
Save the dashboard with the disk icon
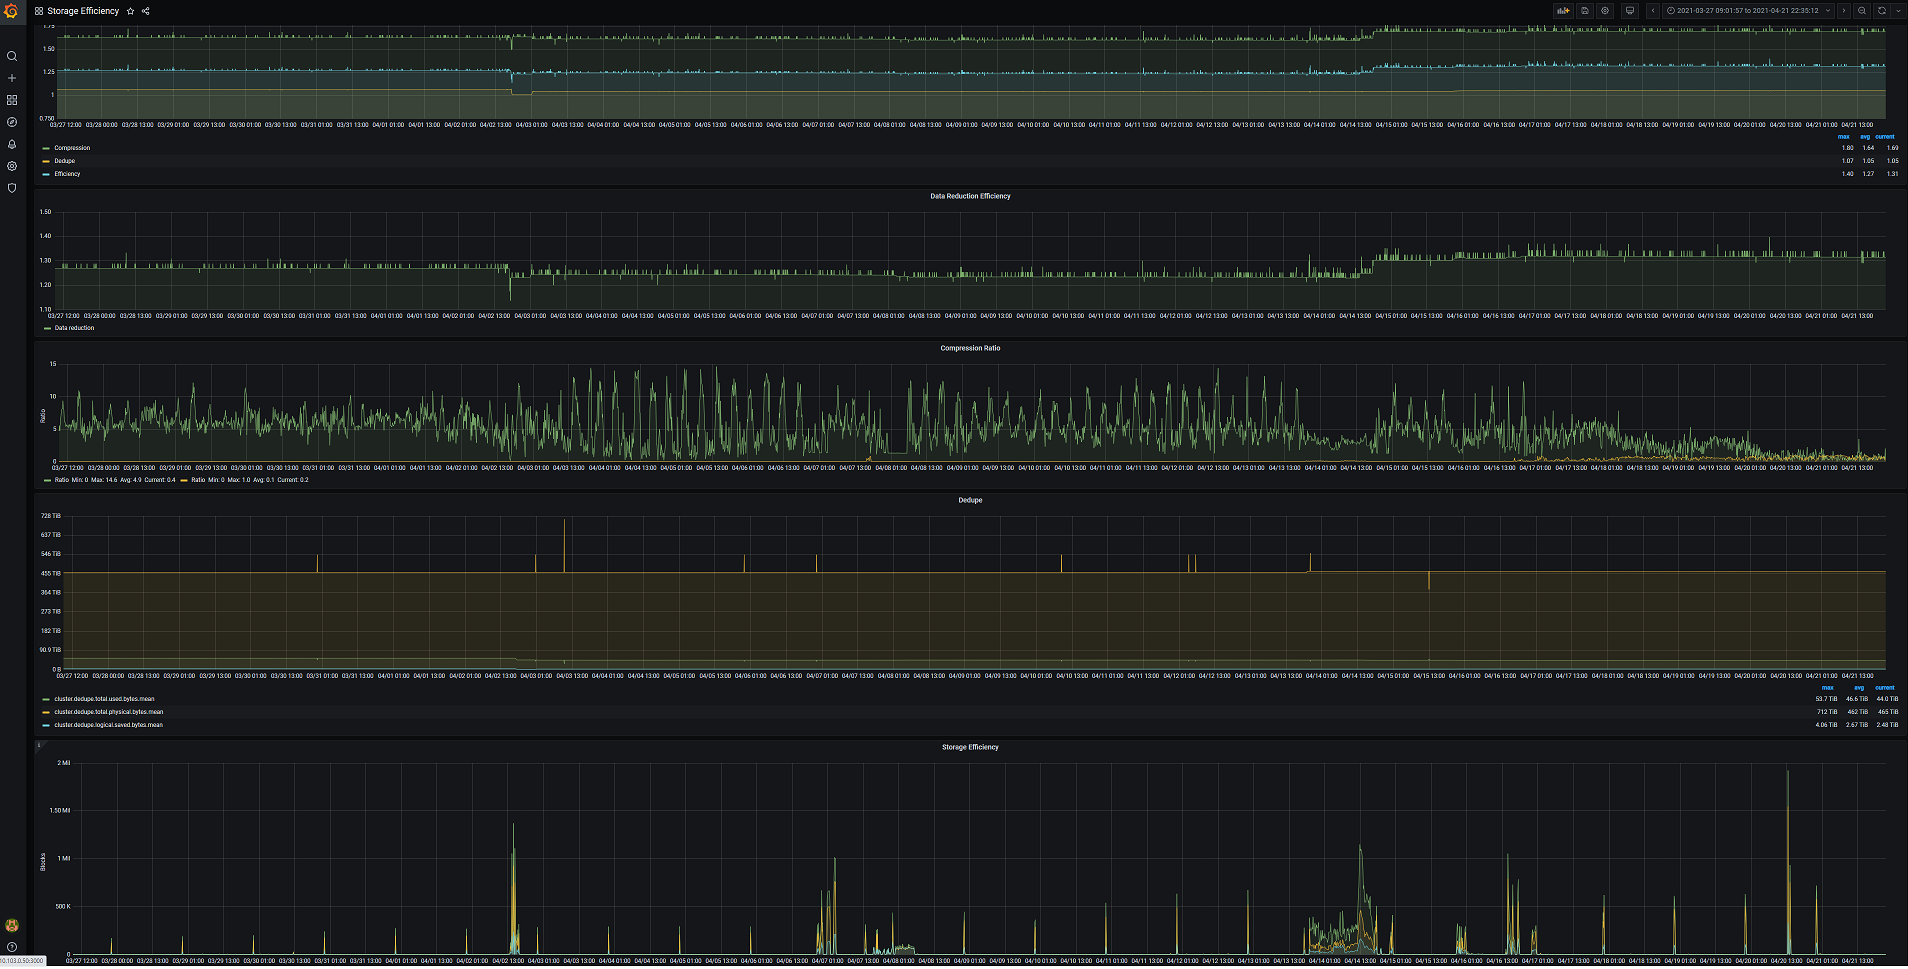[x=1584, y=11]
